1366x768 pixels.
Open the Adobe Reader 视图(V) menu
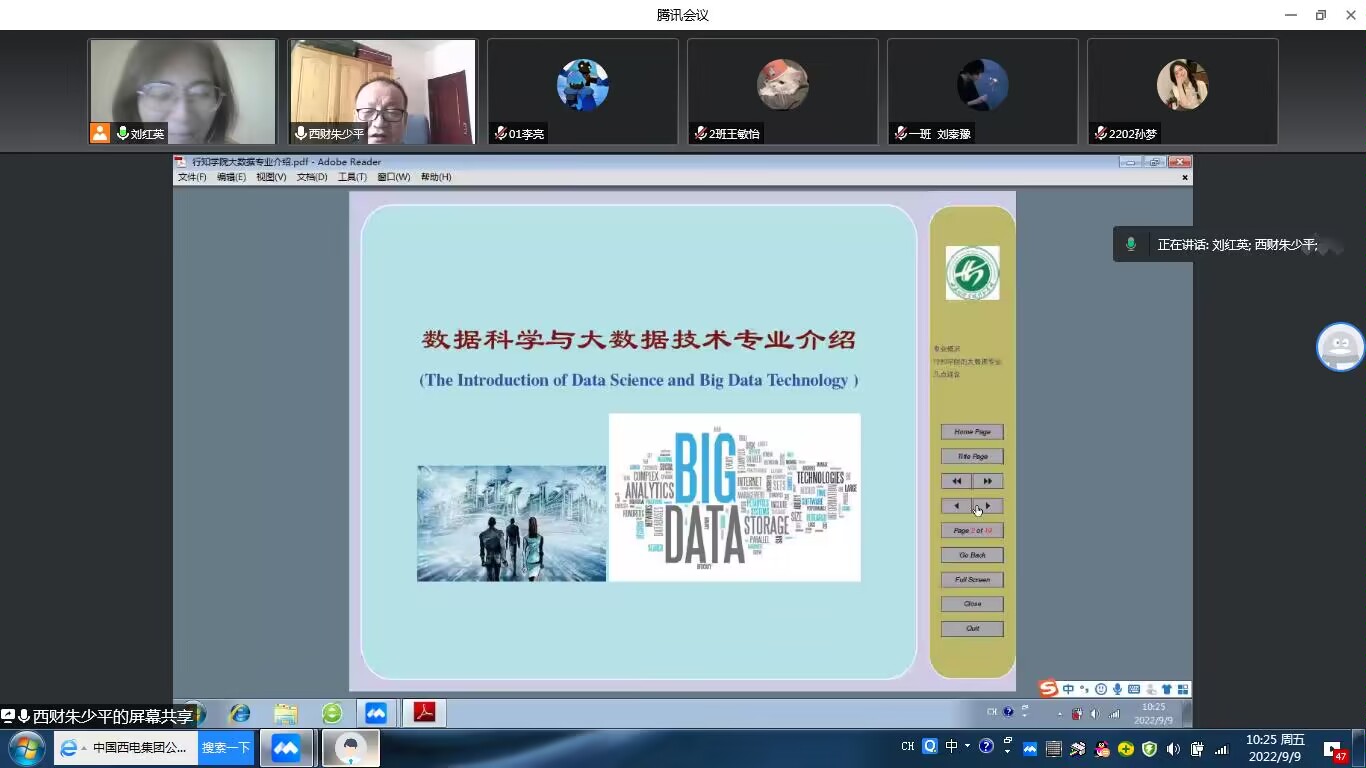[x=271, y=177]
